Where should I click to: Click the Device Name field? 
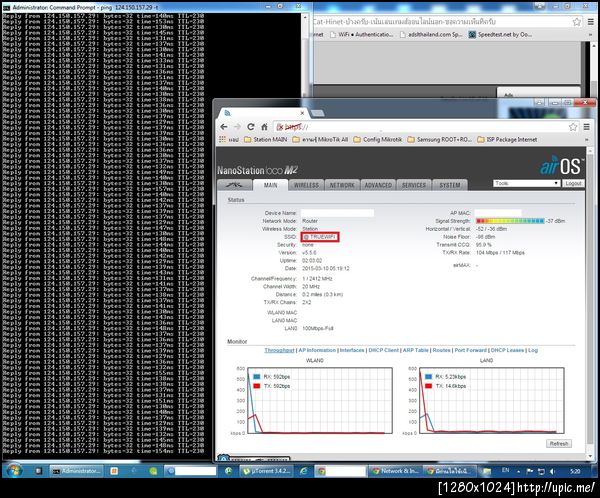tap(338, 213)
